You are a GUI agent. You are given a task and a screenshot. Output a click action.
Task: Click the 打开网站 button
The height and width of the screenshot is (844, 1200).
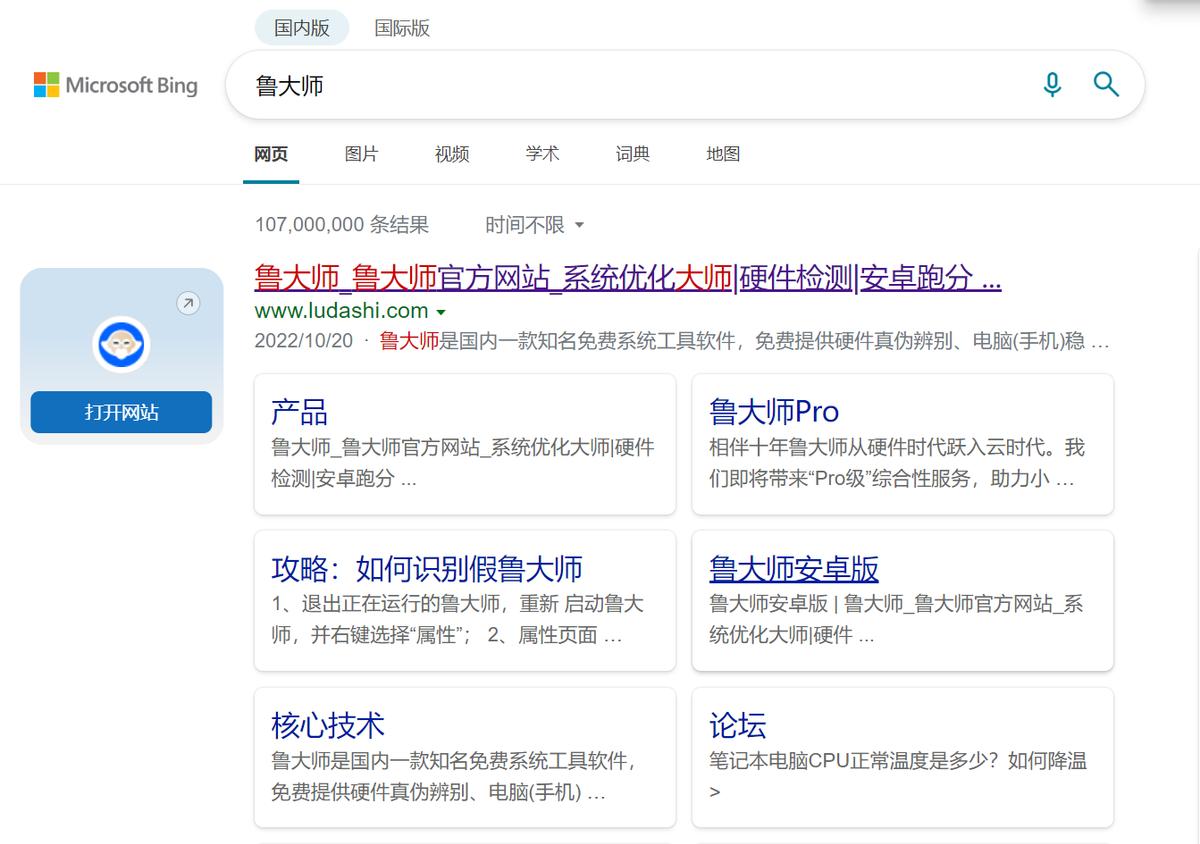point(120,411)
